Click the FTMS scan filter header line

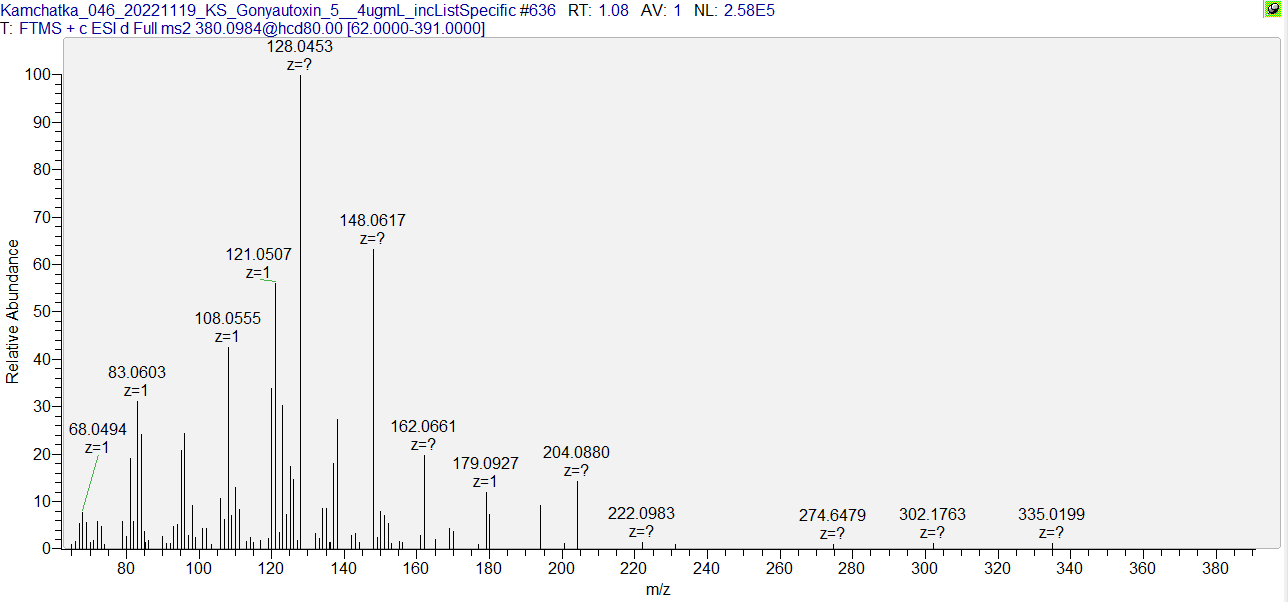coord(243,28)
